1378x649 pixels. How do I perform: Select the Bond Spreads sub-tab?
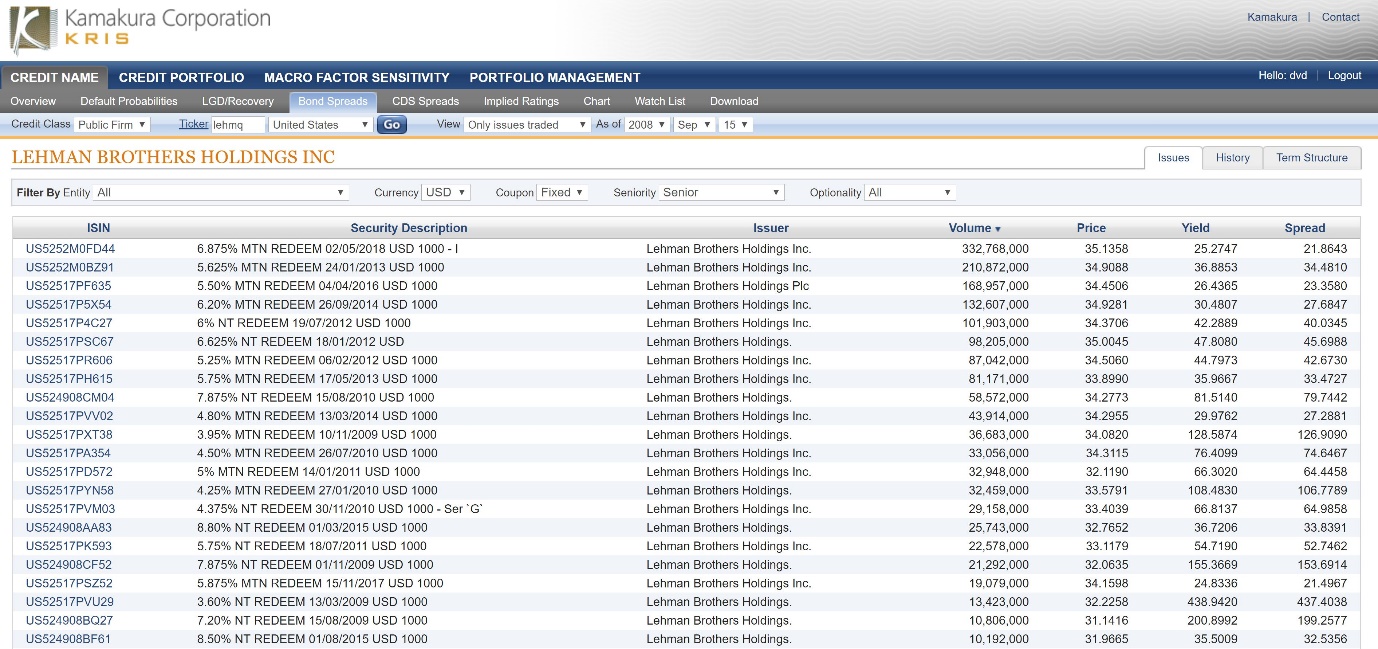pos(333,101)
